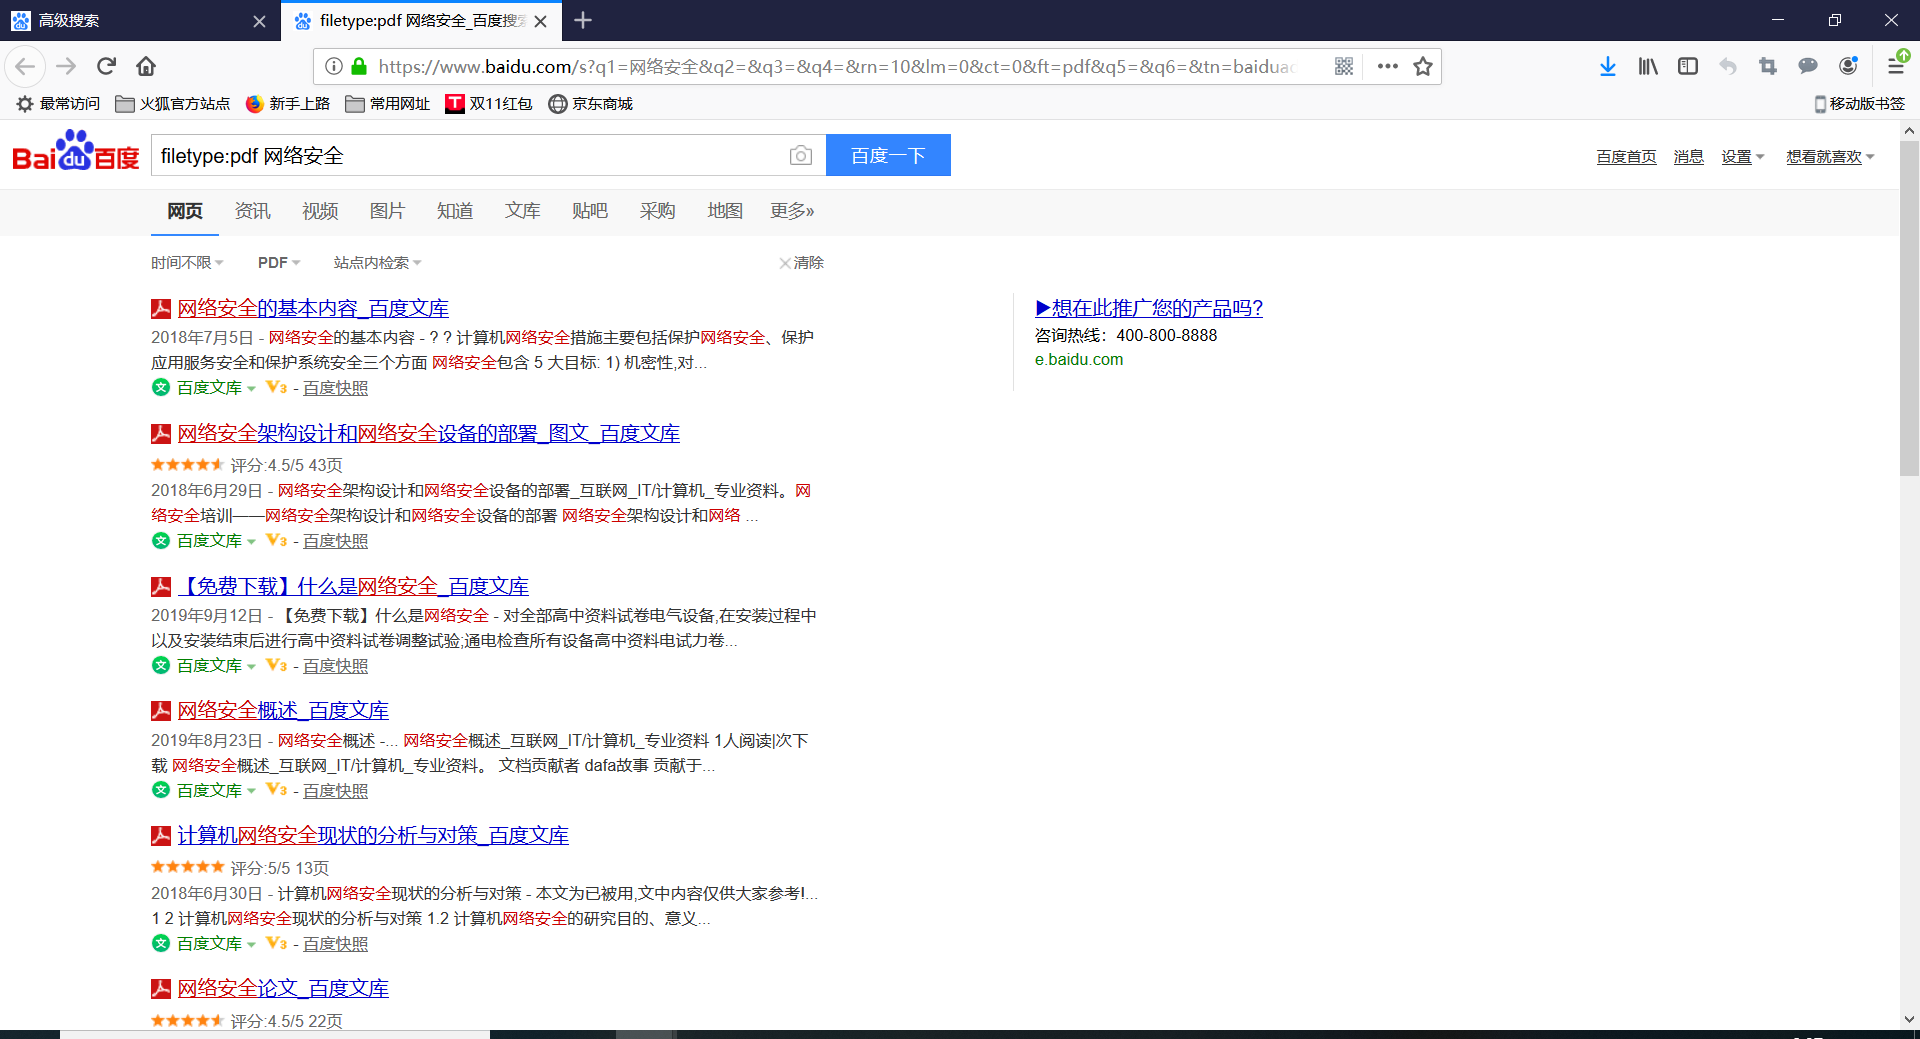
Task: Expand the 更多» categories menu
Action: (x=792, y=211)
